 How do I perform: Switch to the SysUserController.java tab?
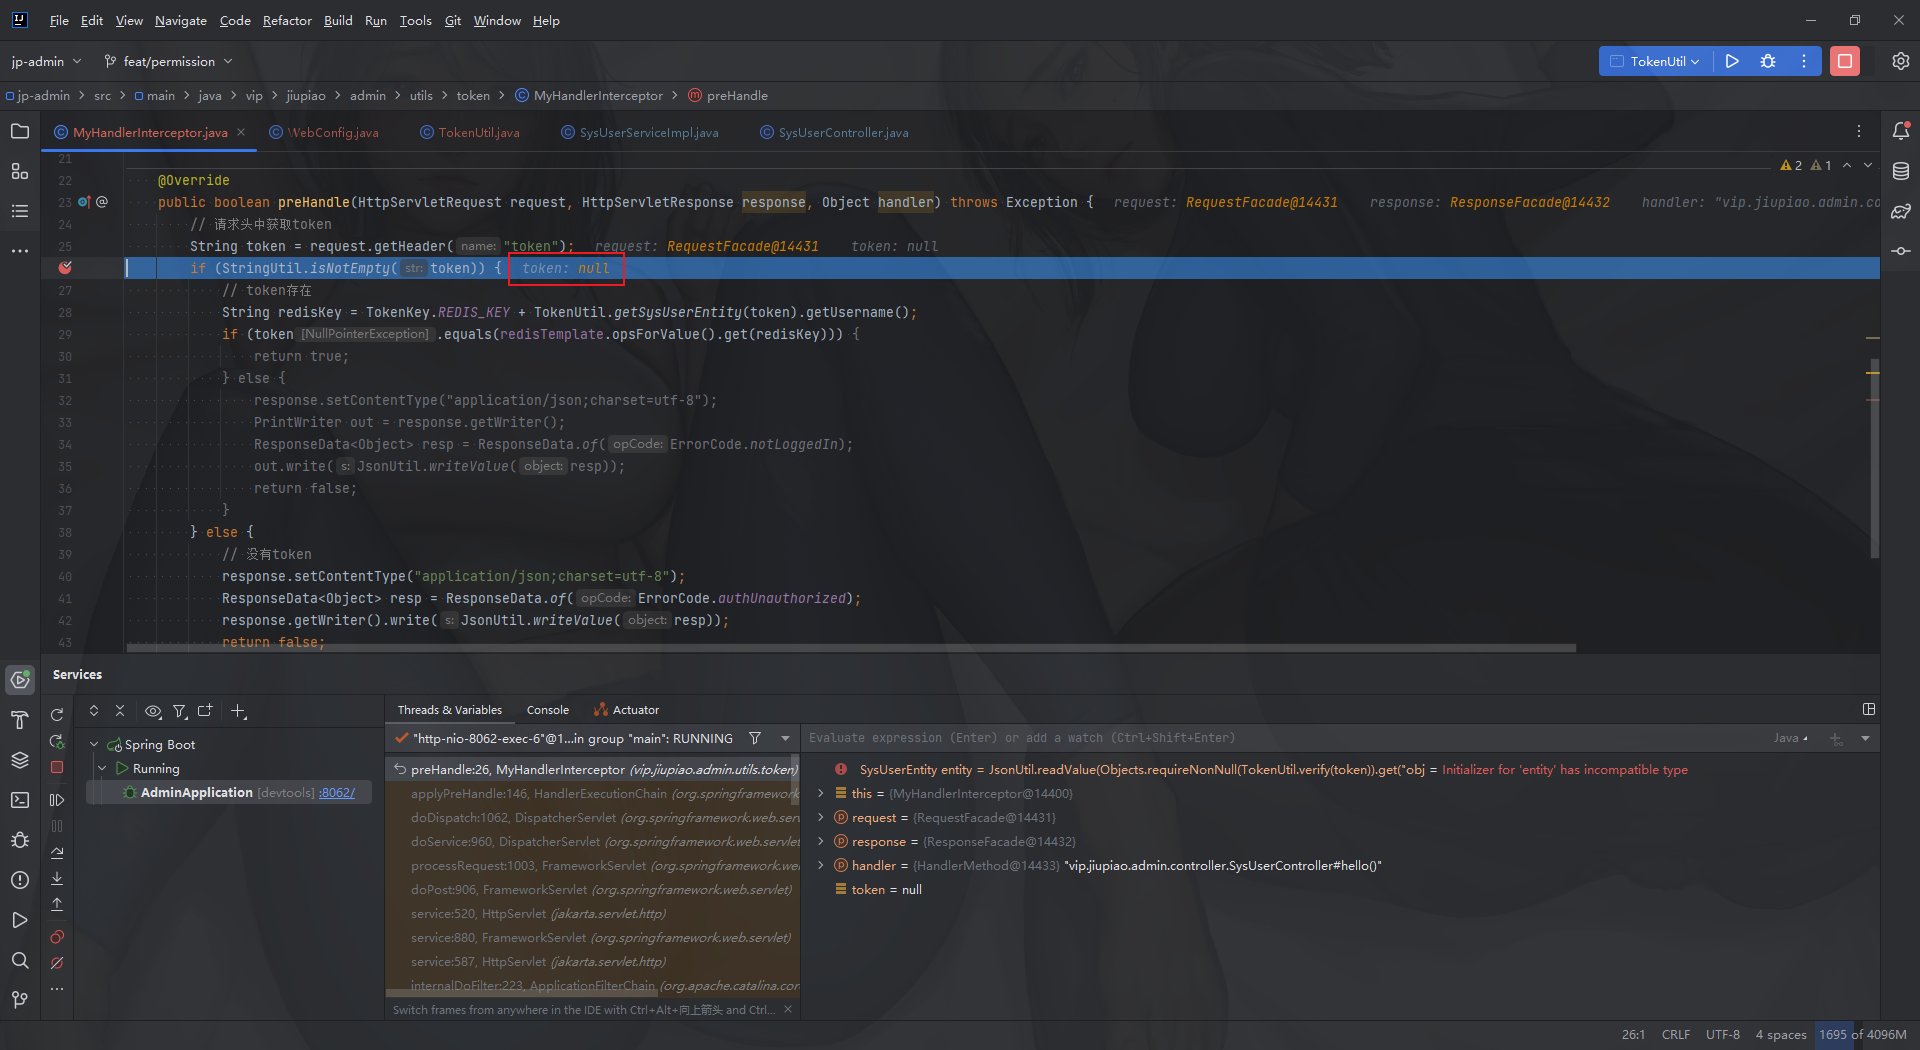pyautogui.click(x=833, y=132)
